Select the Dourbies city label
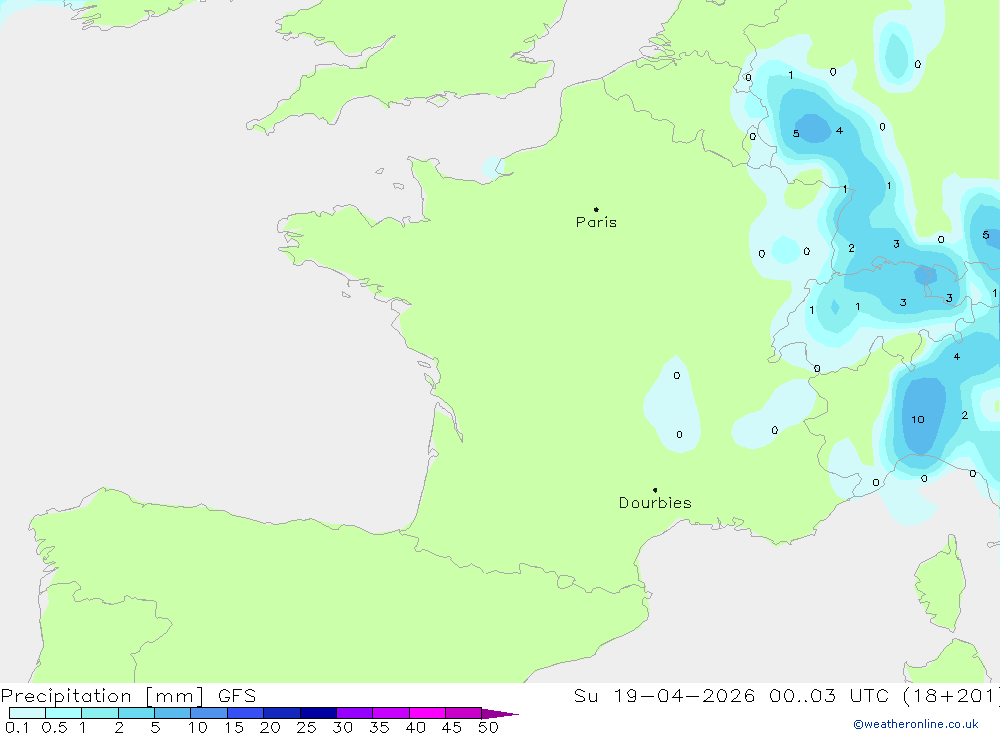1000x733 pixels. tap(655, 503)
